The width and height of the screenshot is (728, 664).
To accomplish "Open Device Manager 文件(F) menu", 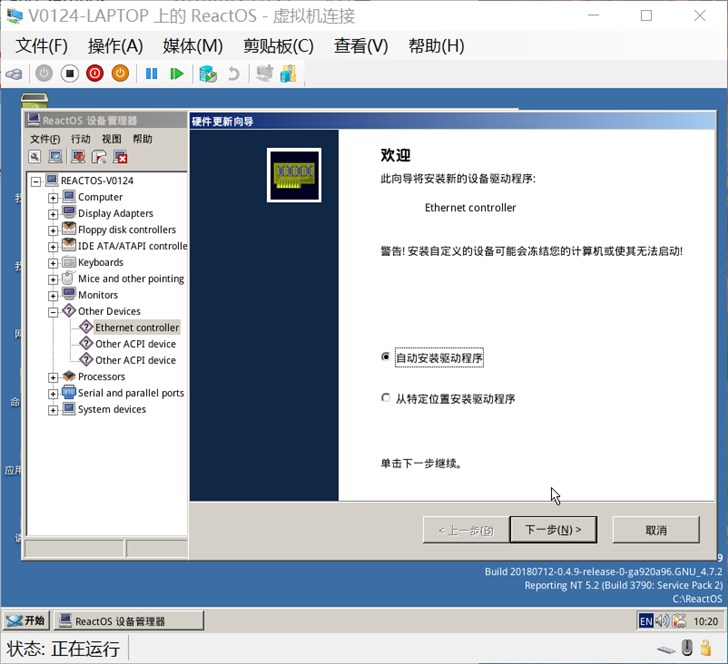I will coord(45,139).
